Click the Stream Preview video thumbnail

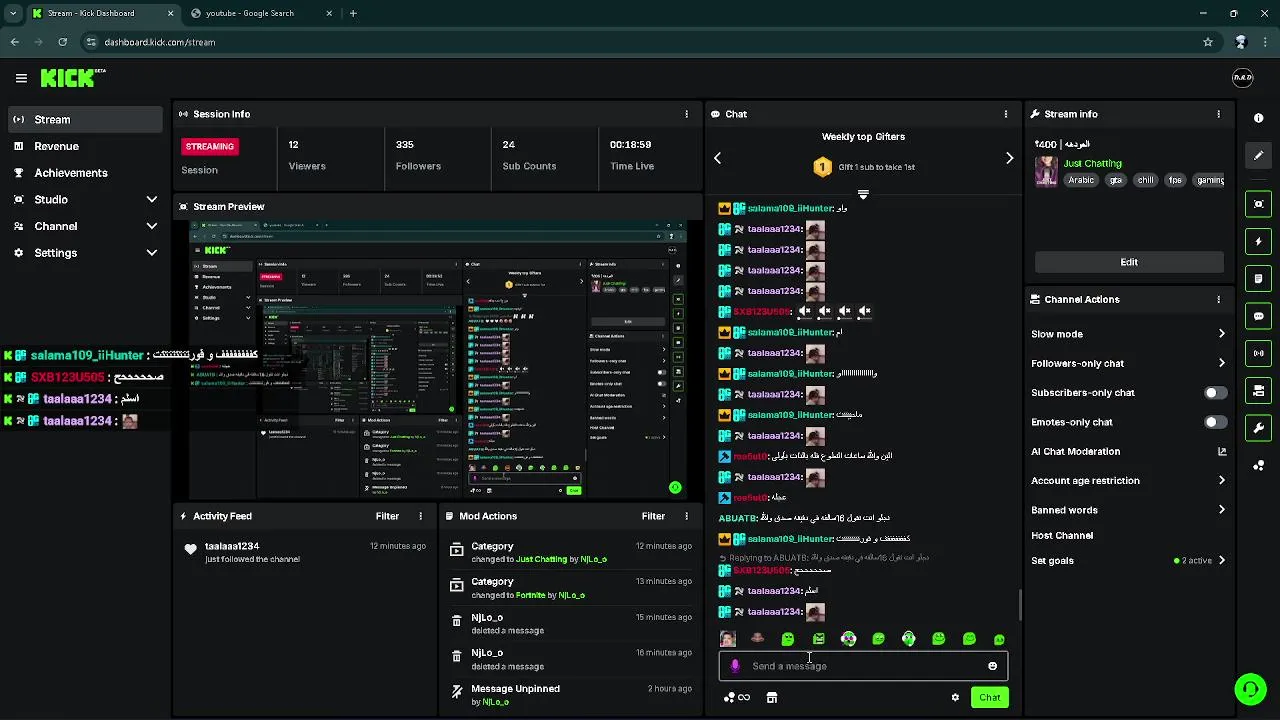(437, 360)
